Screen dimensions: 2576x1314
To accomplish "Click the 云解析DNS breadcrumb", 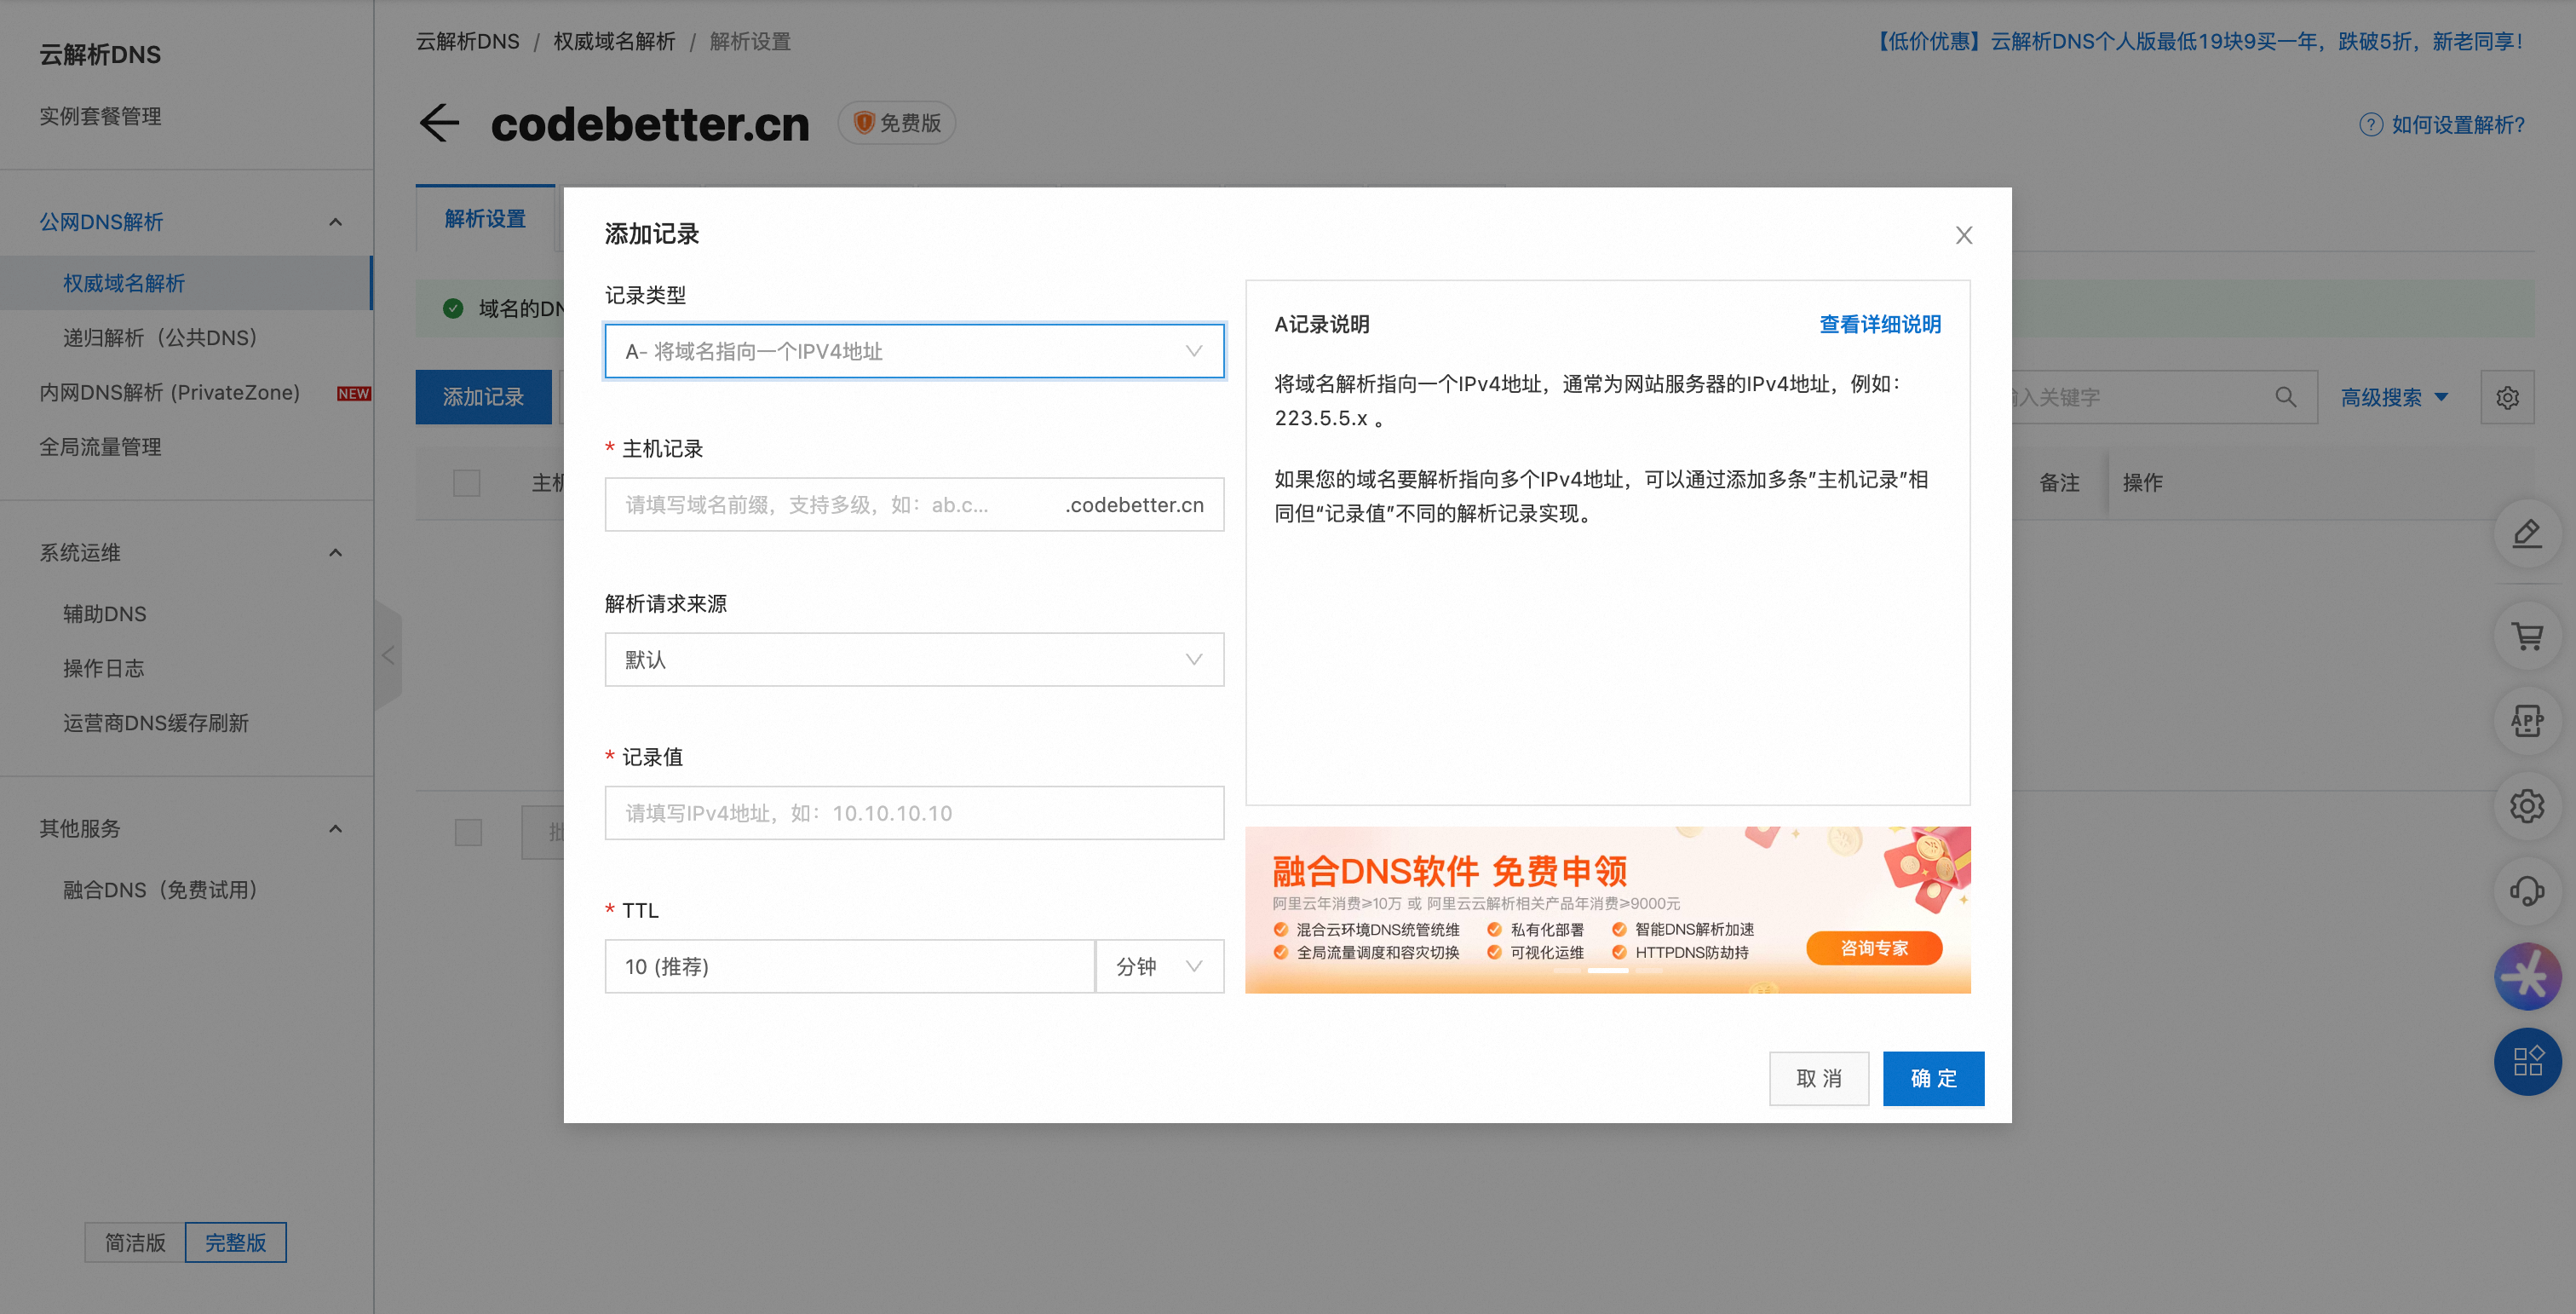I will tap(467, 42).
